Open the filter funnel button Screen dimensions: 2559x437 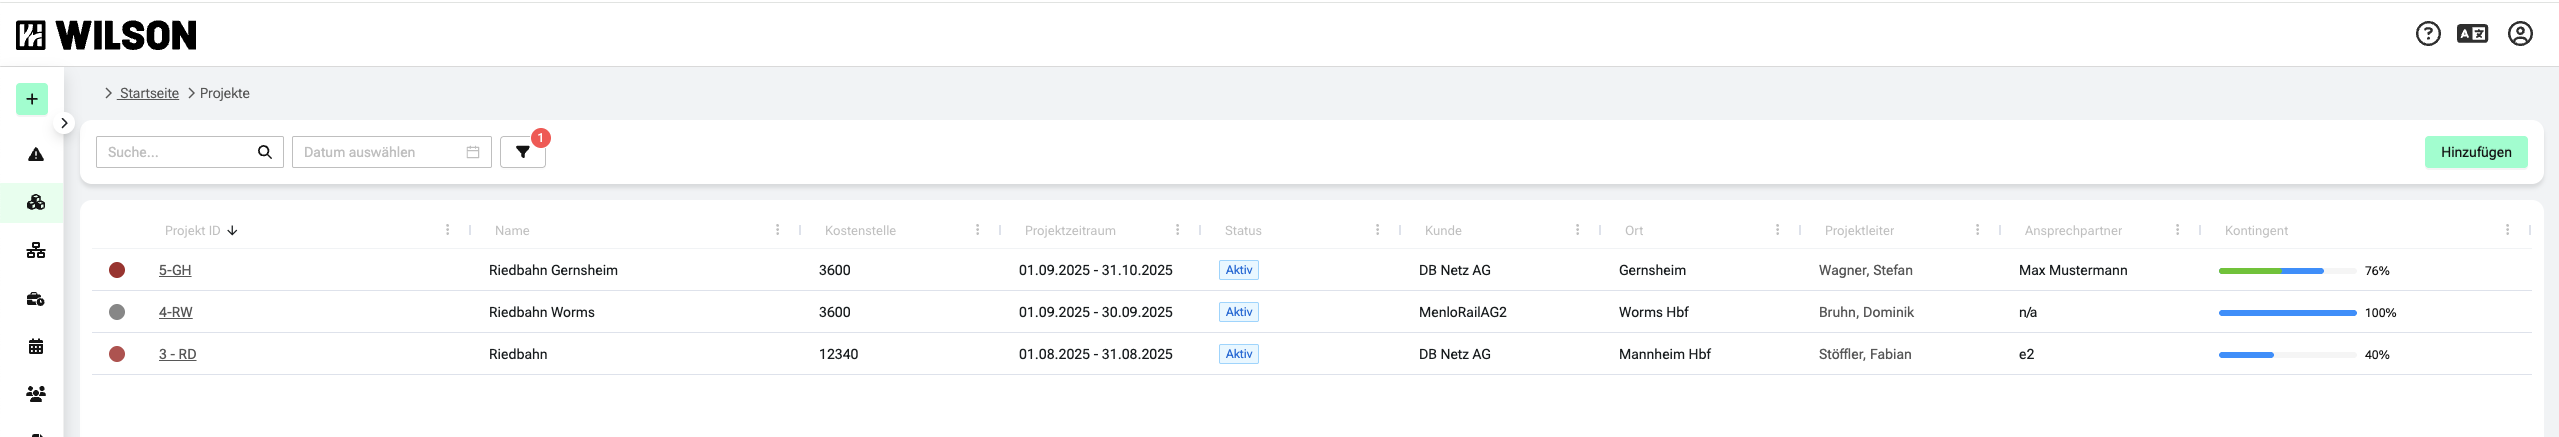click(522, 152)
